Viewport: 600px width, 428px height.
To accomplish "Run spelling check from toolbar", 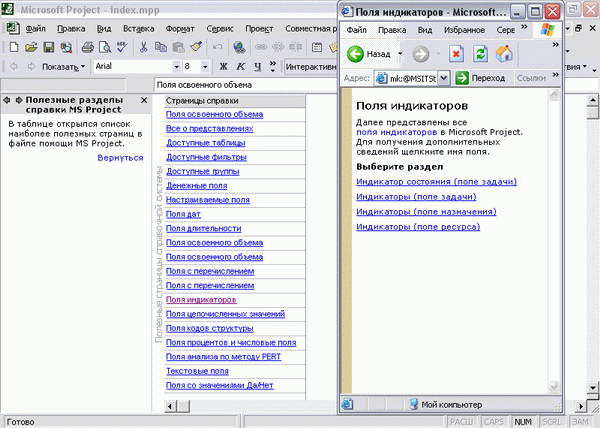I will click(122, 47).
